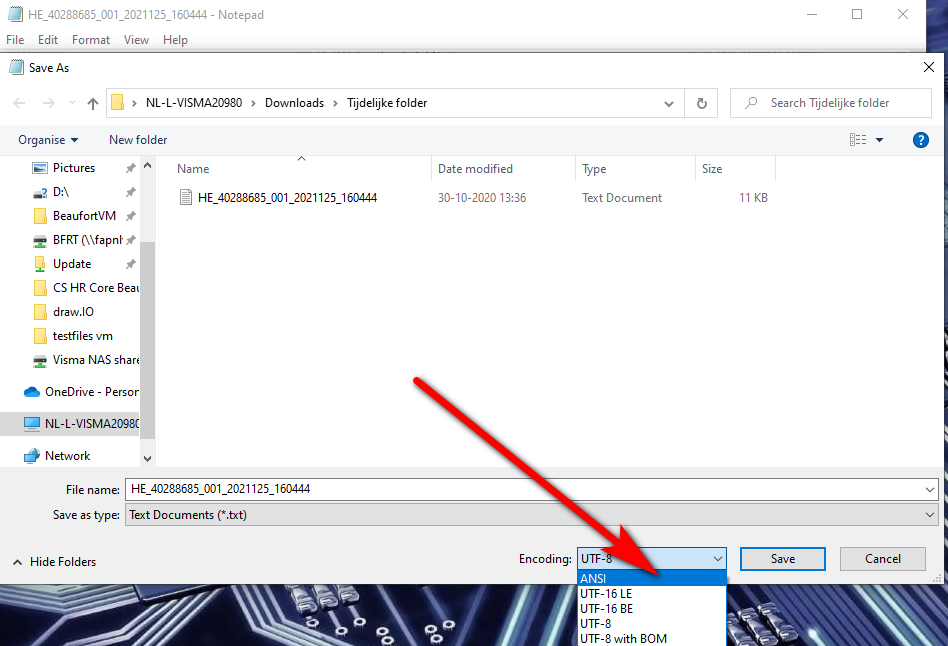Viewport: 948px width, 646px height.
Task: Open the View menu in Notepad
Action: pyautogui.click(x=136, y=40)
